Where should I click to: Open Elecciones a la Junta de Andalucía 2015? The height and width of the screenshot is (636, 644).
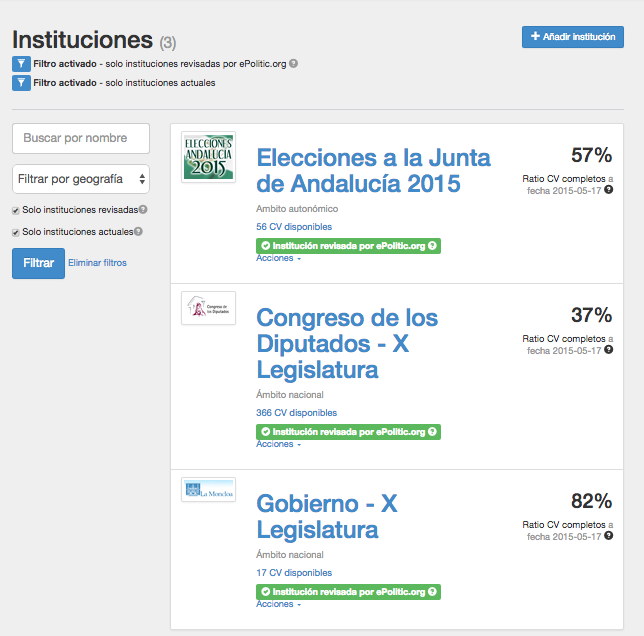(x=373, y=170)
